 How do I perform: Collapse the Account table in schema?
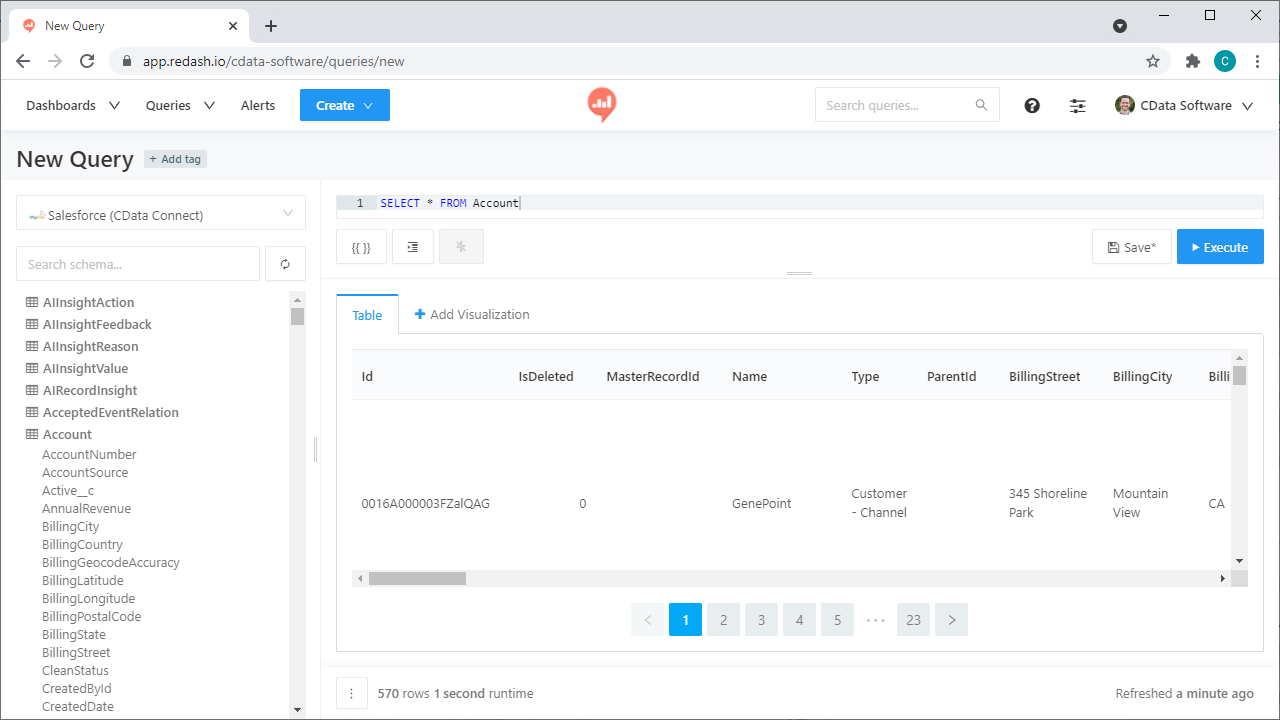click(x=67, y=434)
